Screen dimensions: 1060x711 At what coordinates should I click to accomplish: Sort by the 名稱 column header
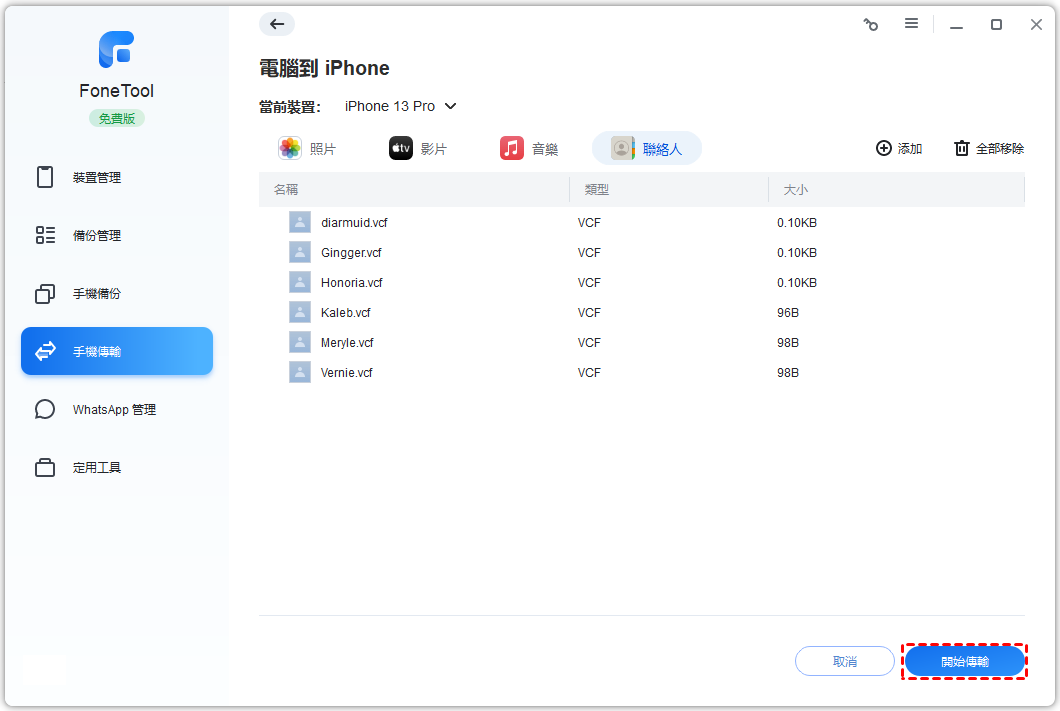tap(286, 189)
